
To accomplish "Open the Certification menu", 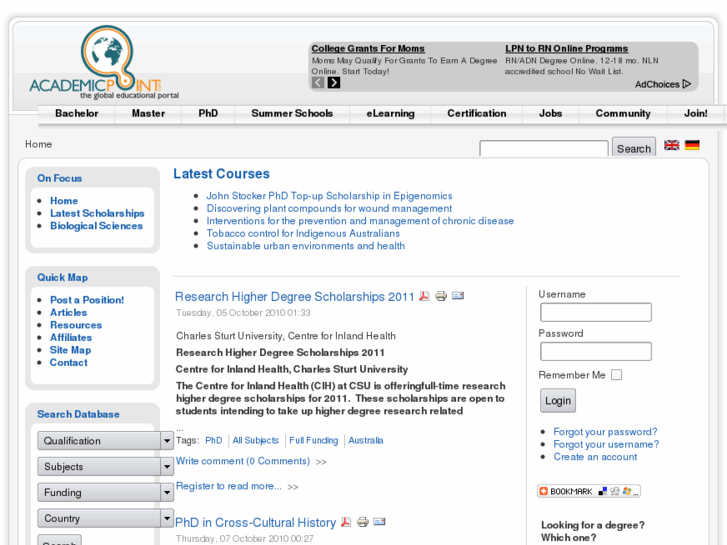I will (477, 113).
